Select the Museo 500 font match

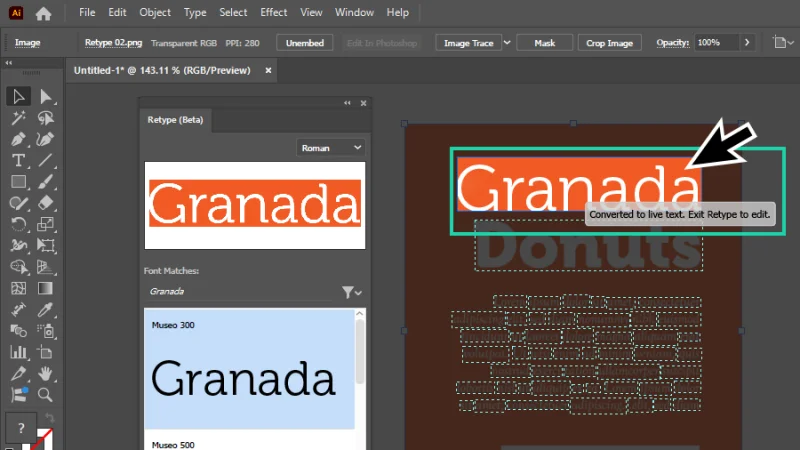pos(249,441)
